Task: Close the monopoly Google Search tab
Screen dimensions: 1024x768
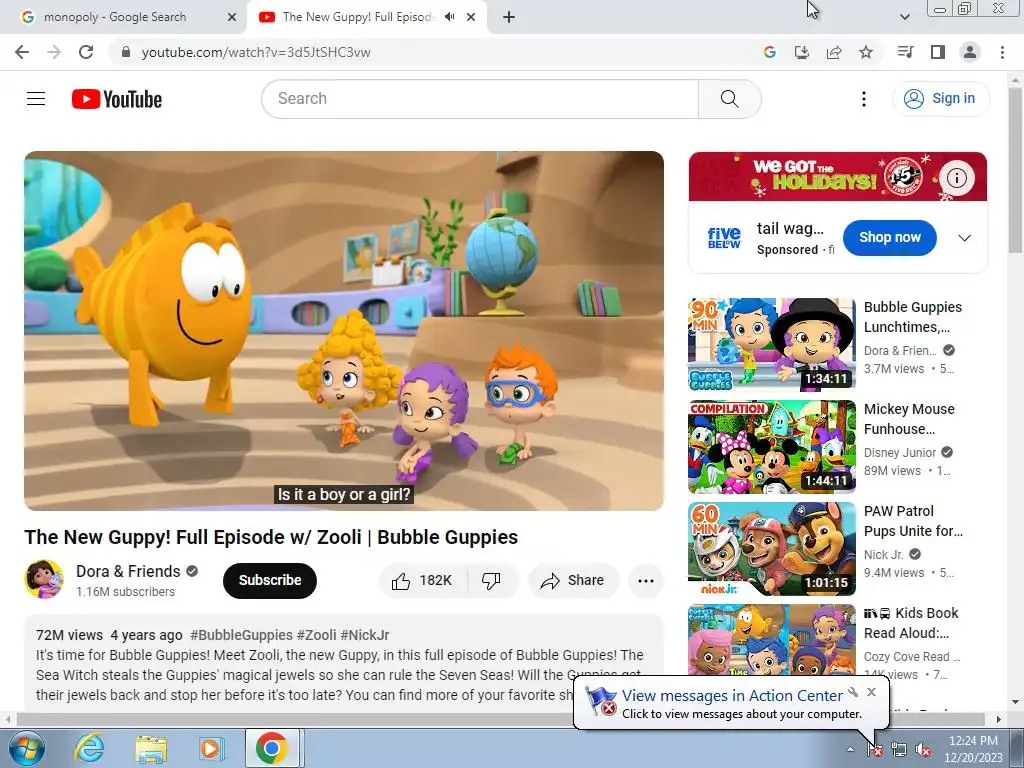Action: [x=231, y=17]
